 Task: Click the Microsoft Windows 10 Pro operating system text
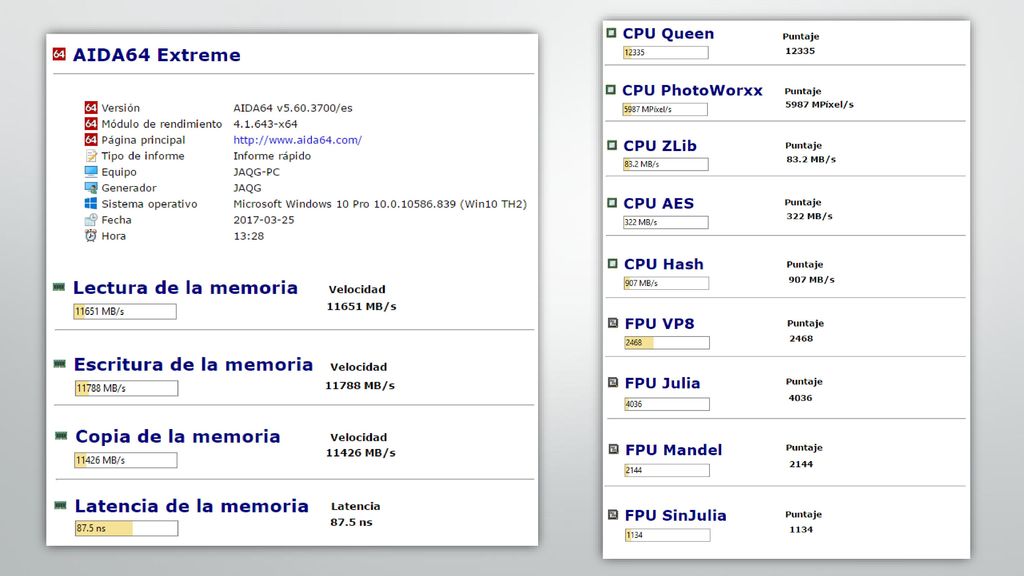click(x=380, y=204)
